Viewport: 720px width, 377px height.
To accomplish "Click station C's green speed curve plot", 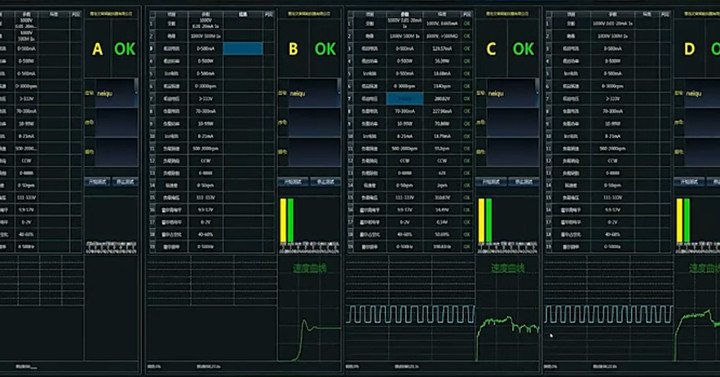I will (508, 338).
